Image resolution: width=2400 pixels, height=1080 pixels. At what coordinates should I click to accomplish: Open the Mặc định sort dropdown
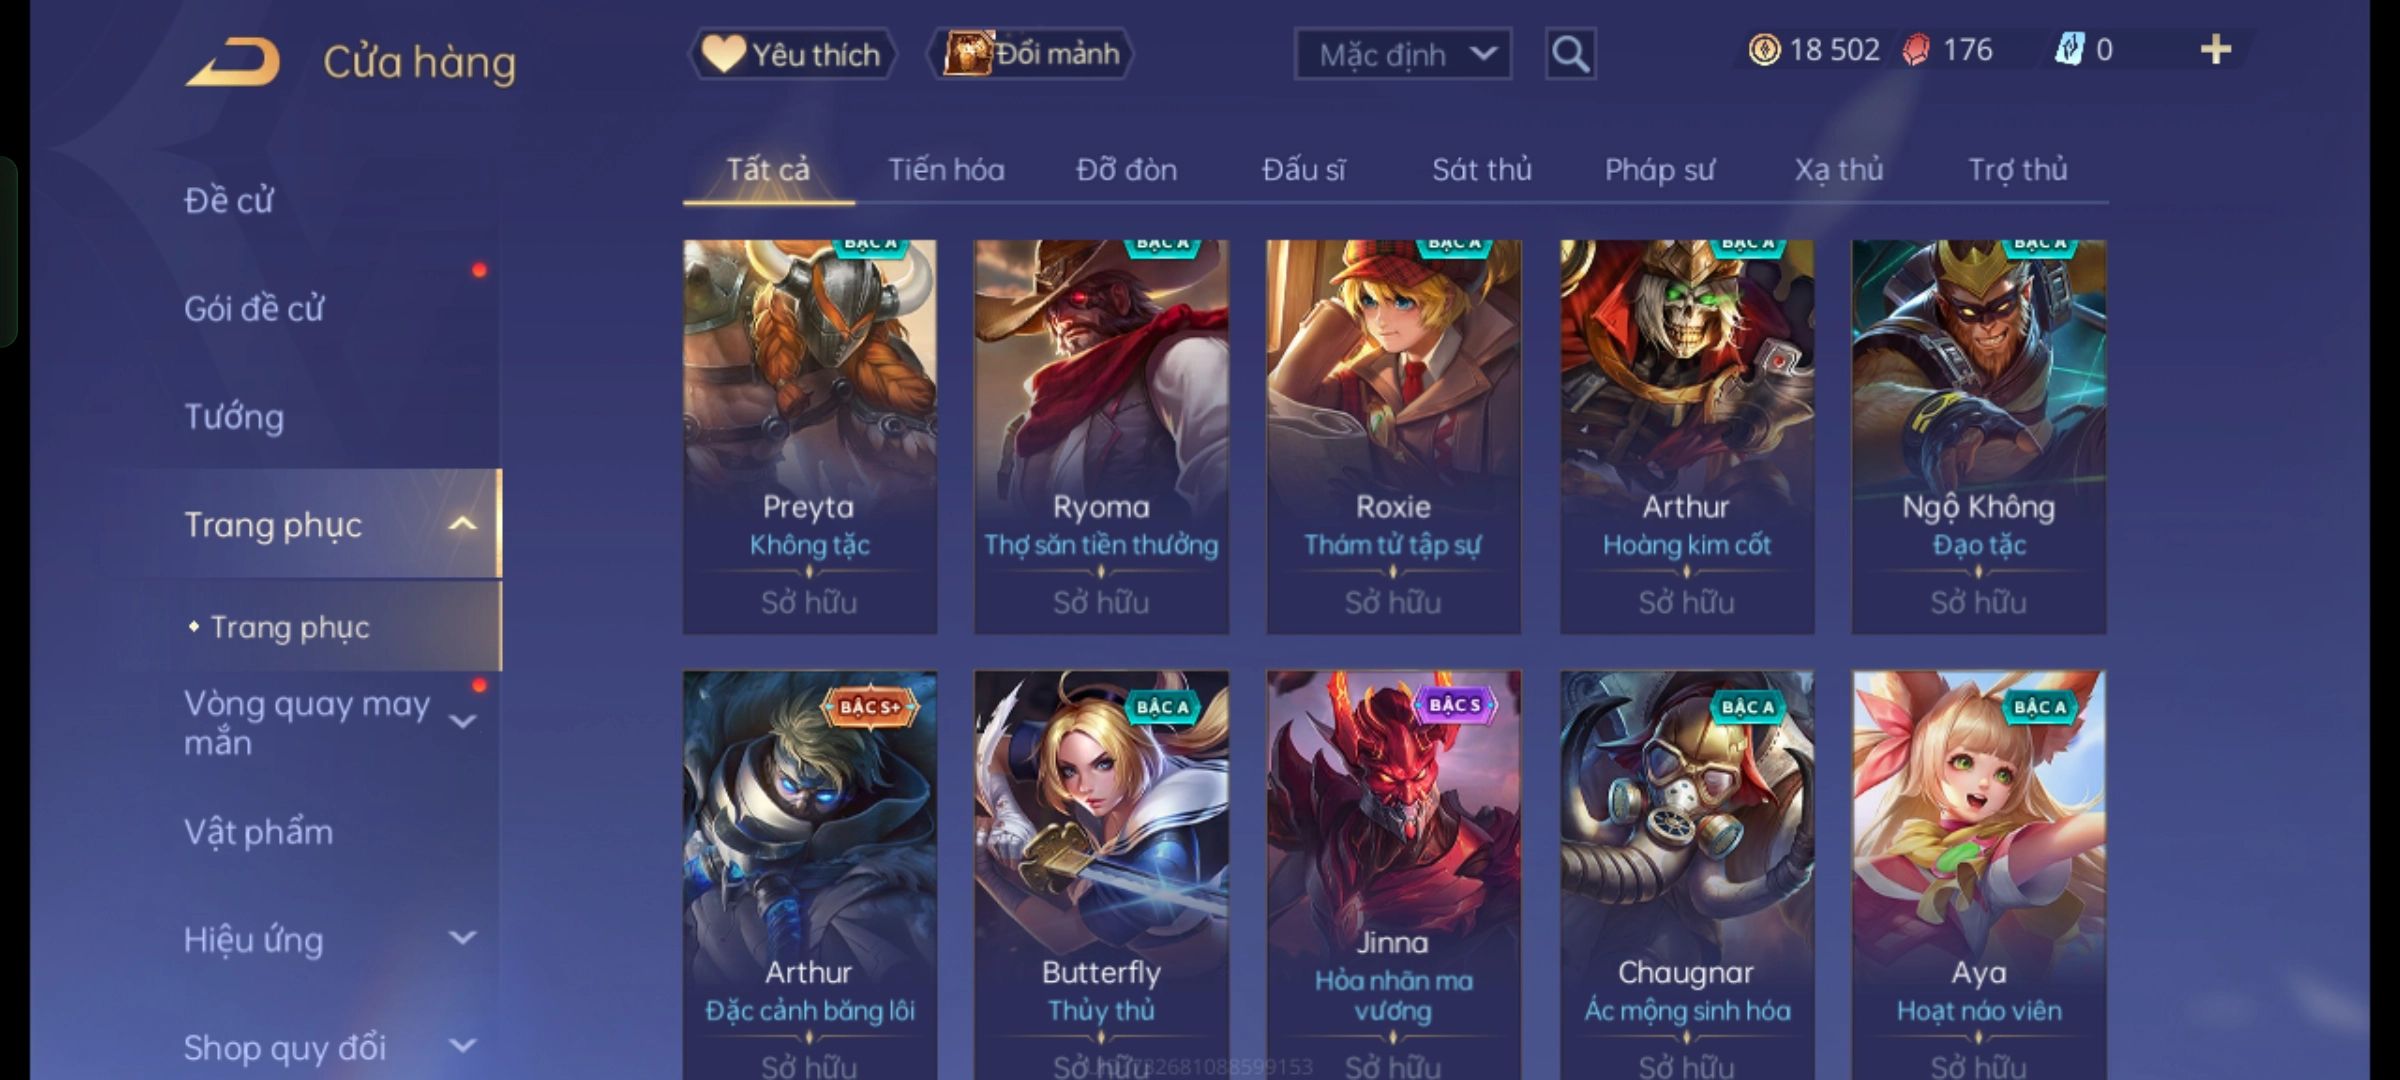point(1403,54)
